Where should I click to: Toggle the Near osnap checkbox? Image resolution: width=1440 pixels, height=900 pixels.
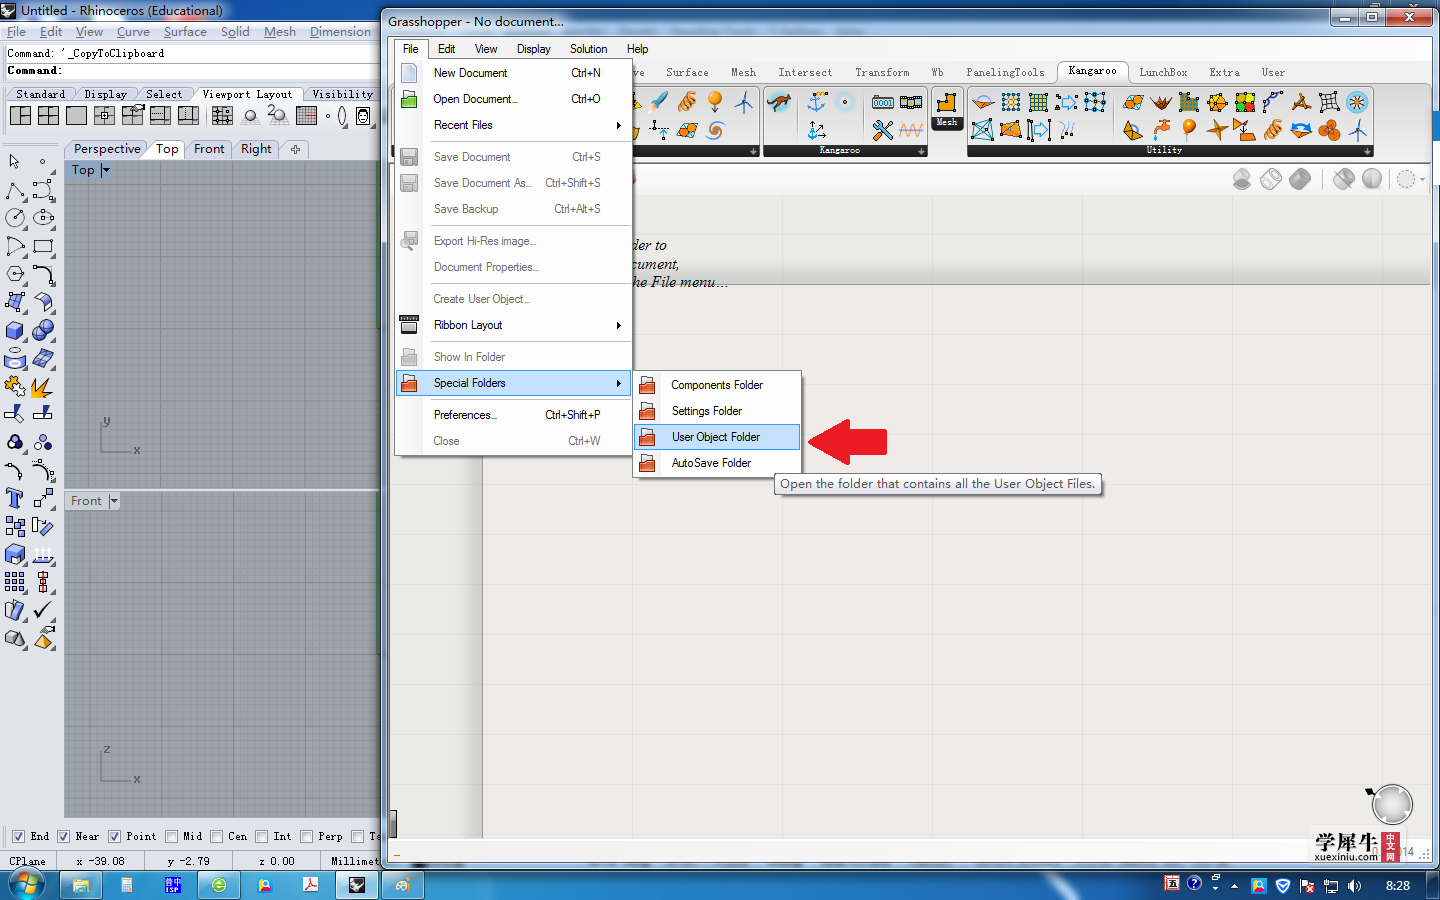click(63, 837)
